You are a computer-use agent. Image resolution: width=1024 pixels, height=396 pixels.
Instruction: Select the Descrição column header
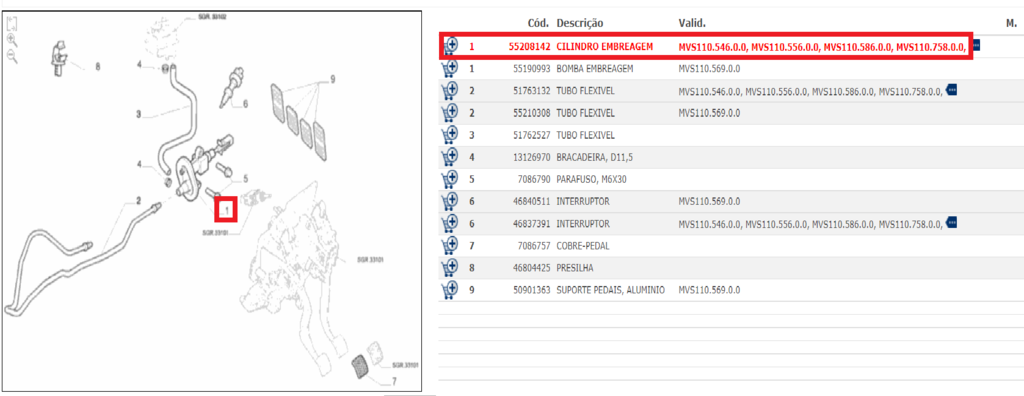580,24
